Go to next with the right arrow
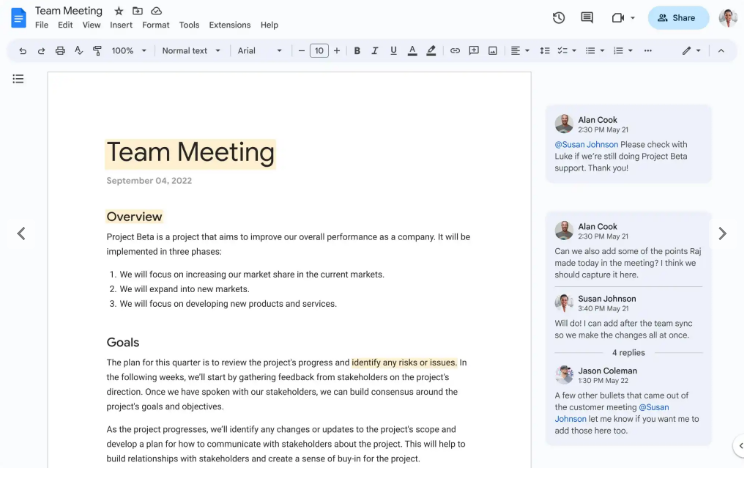 pyautogui.click(x=722, y=233)
